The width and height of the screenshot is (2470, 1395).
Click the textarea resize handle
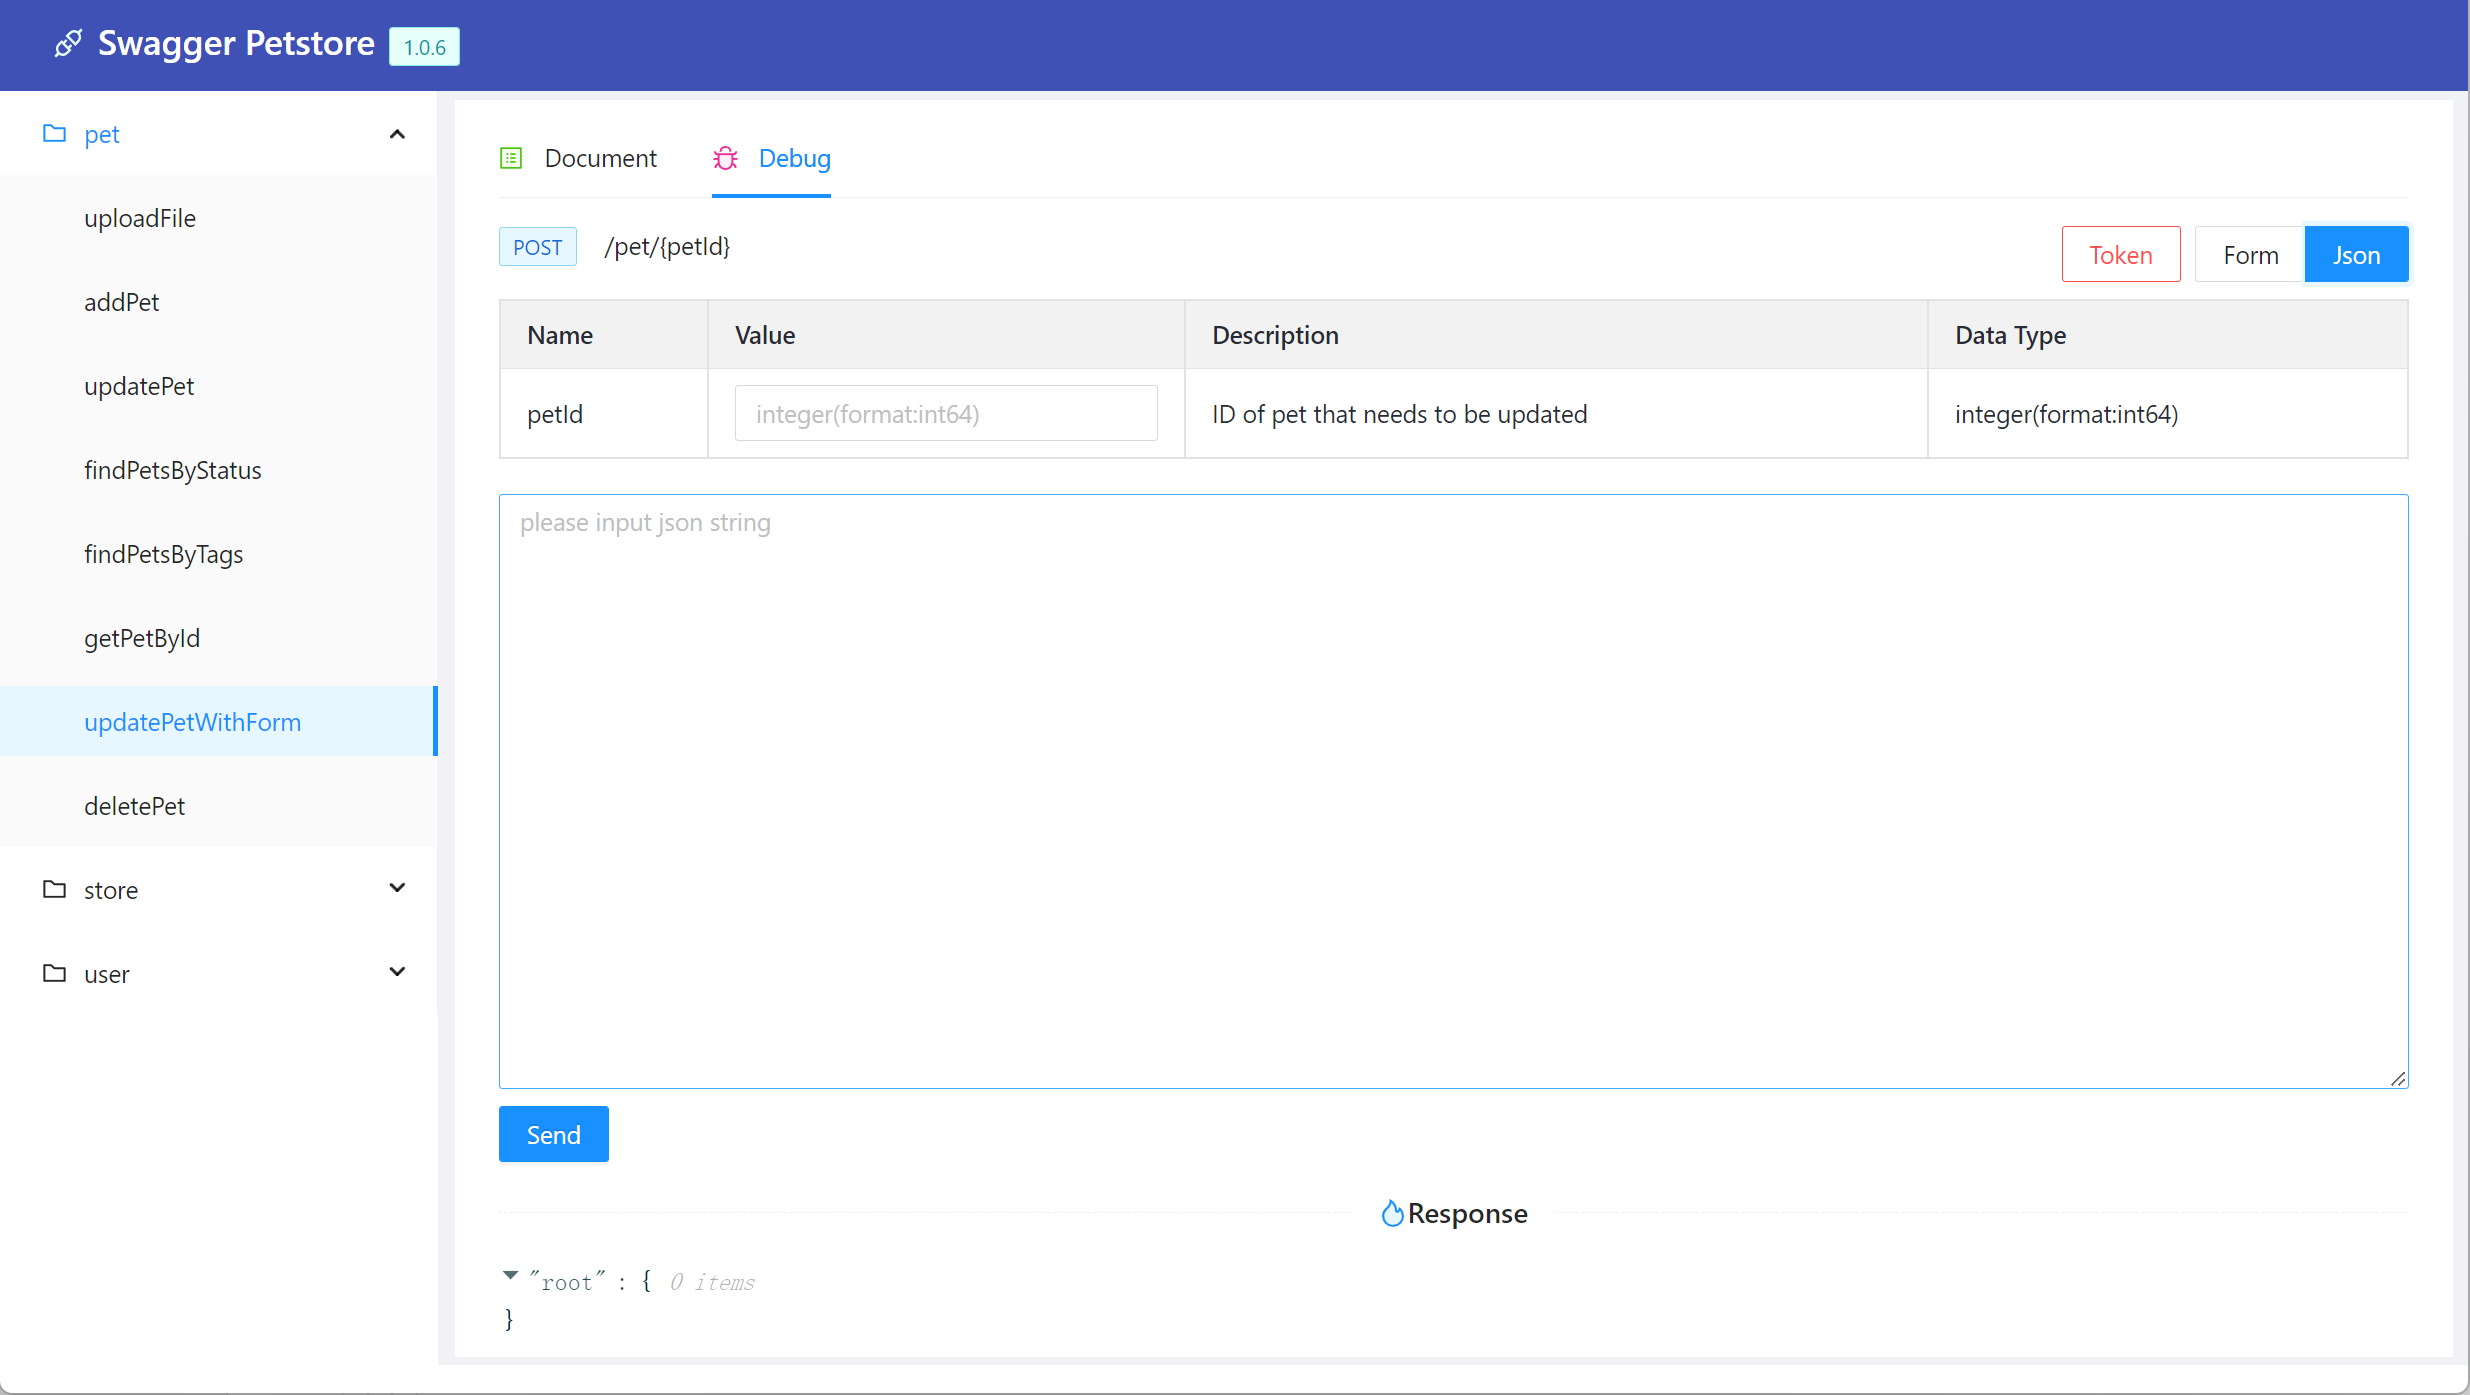click(x=2398, y=1079)
